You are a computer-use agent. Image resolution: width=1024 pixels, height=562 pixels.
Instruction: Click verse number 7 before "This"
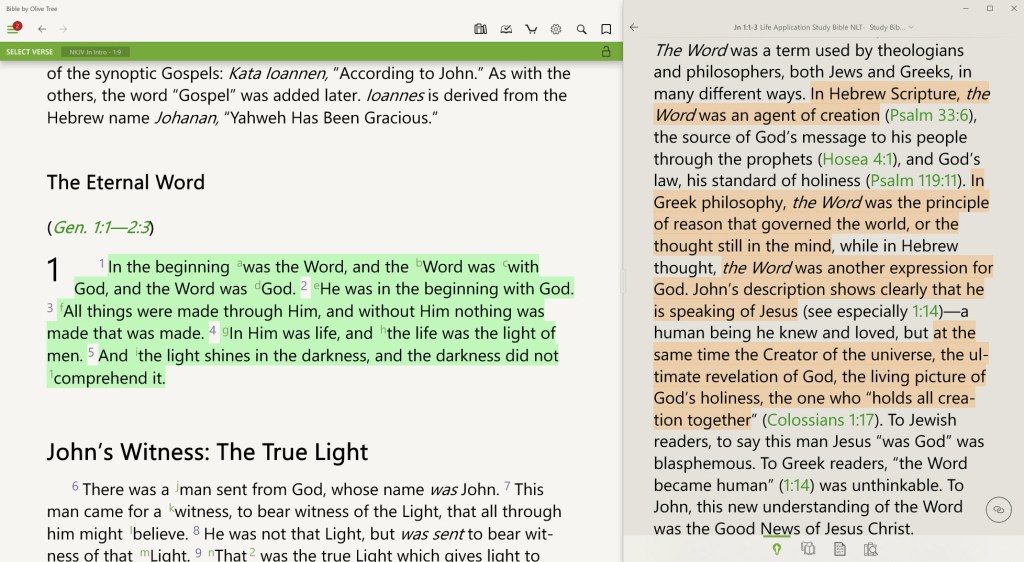pyautogui.click(x=507, y=486)
